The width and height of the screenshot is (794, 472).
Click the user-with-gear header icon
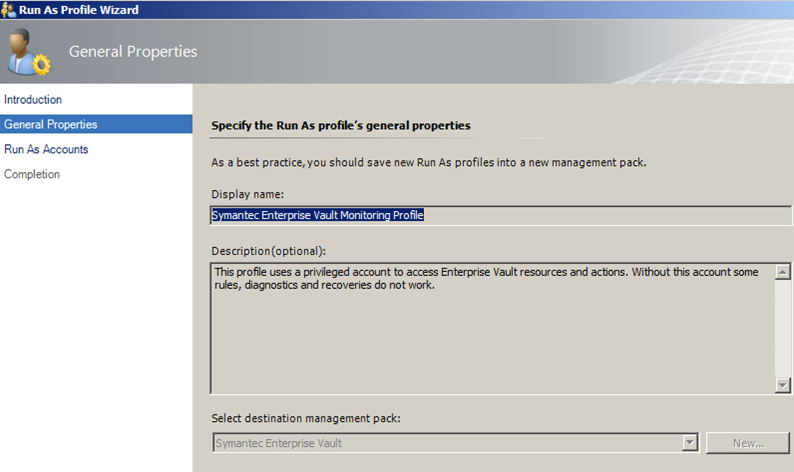[x=28, y=52]
